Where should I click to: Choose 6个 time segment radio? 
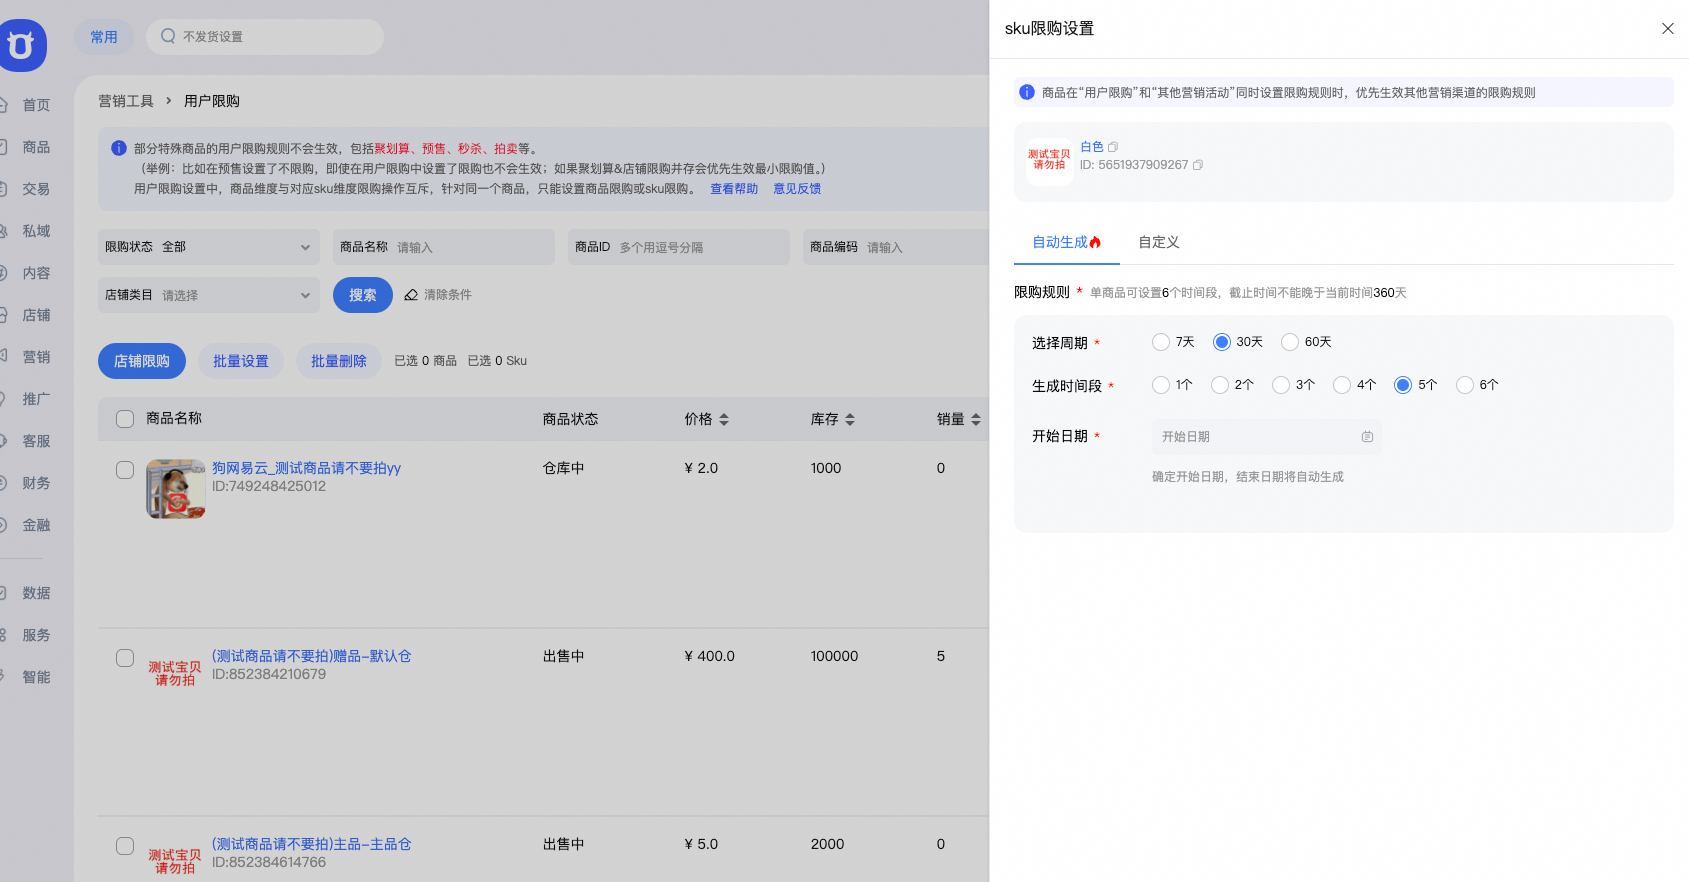click(x=1465, y=385)
